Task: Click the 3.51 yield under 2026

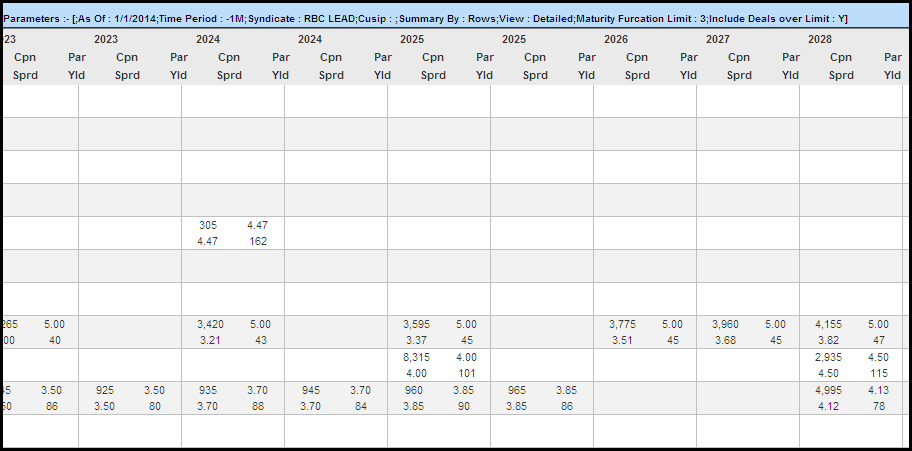Action: point(622,340)
